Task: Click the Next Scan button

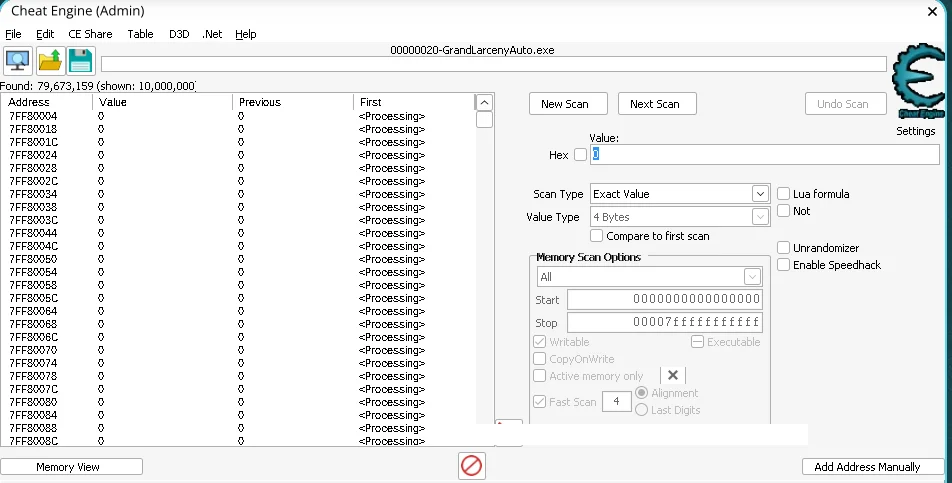Action: tap(657, 104)
